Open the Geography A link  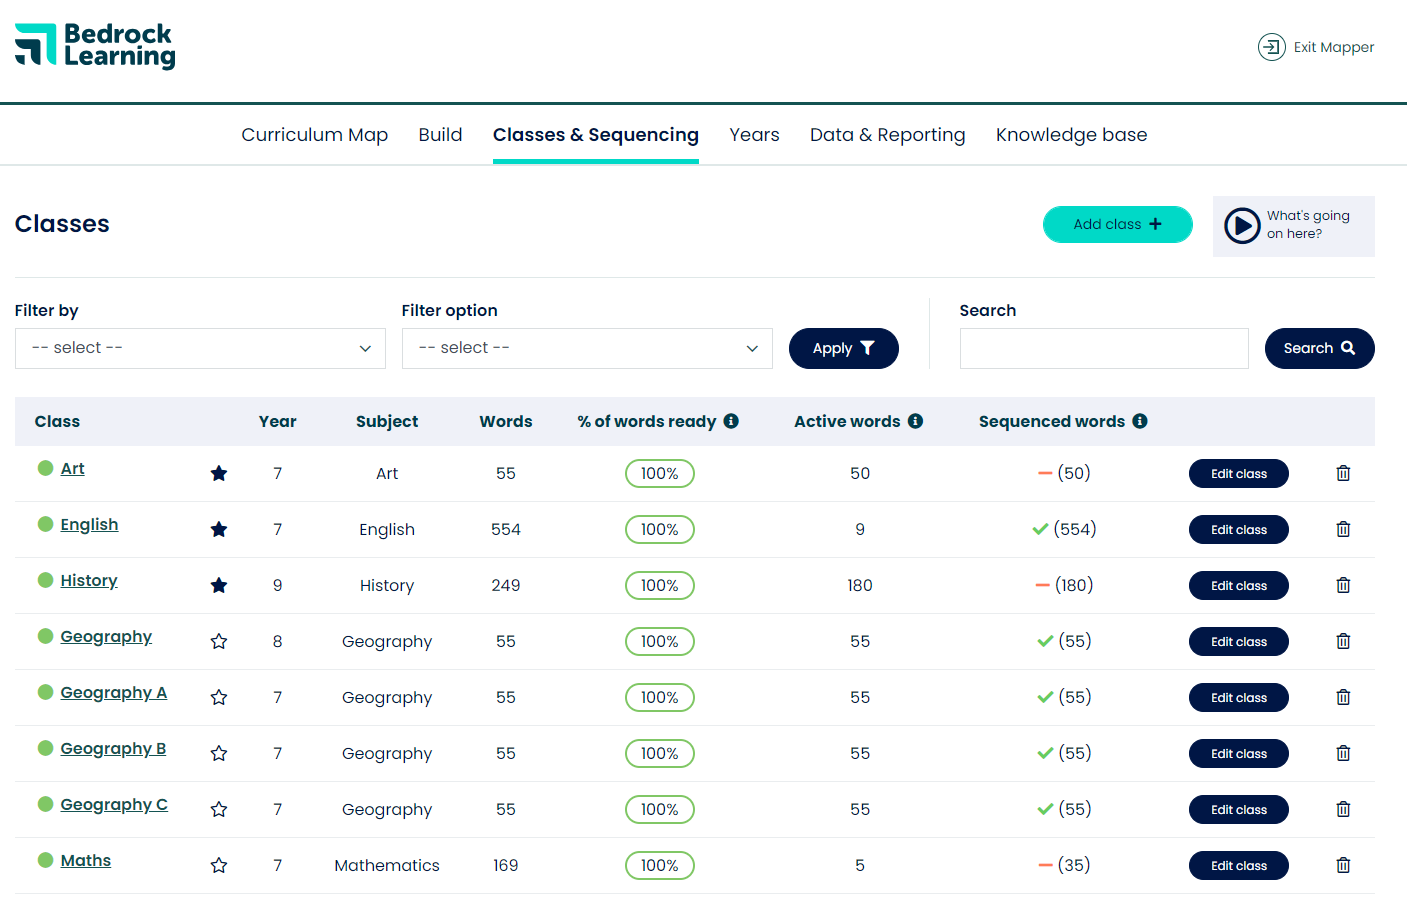(114, 692)
